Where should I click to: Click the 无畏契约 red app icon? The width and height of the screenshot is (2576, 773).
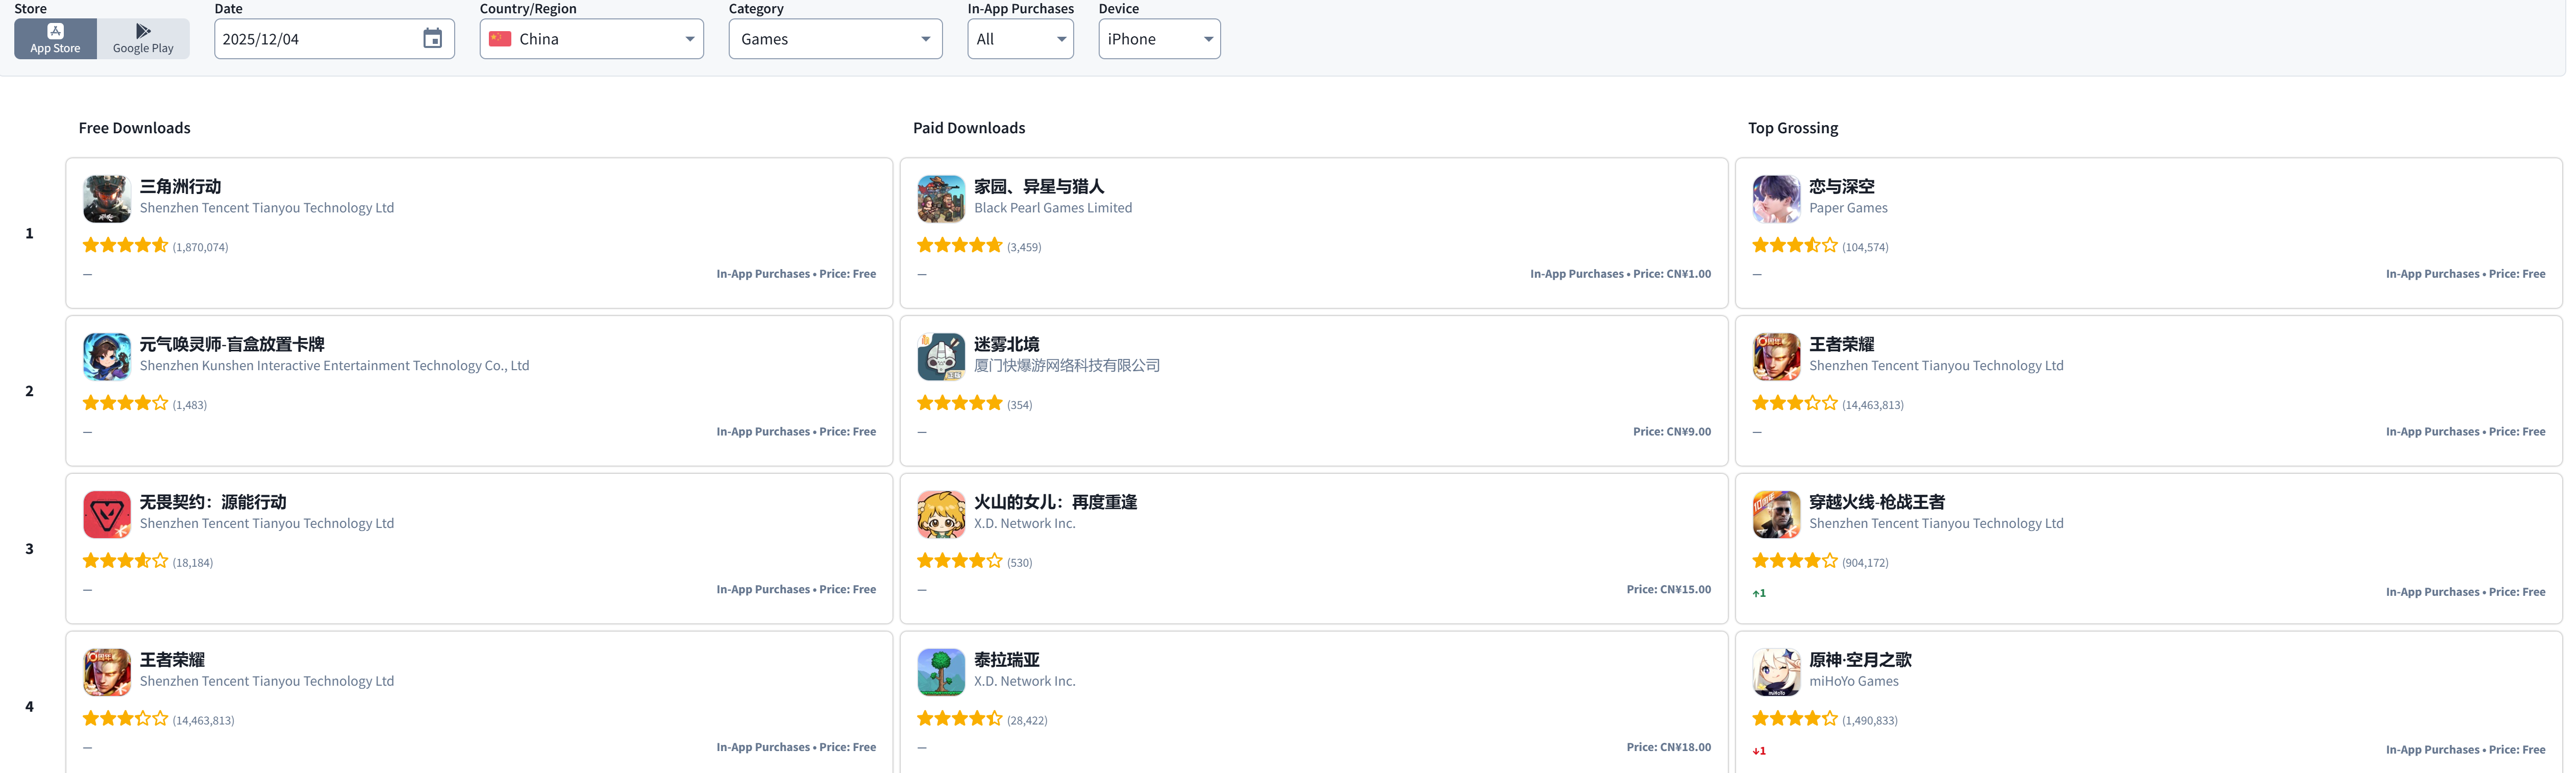(106, 514)
